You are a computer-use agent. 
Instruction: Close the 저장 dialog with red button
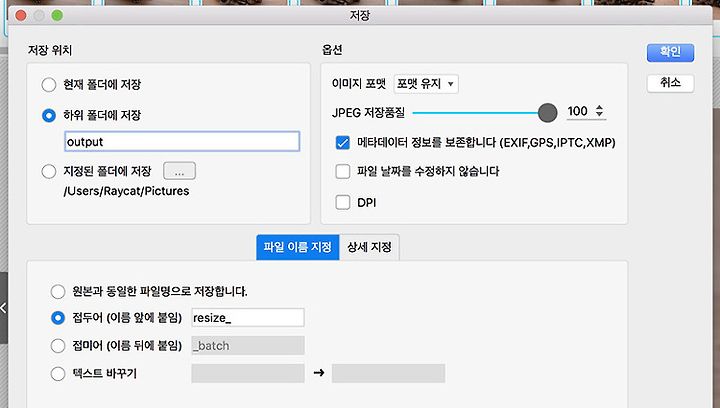(21, 16)
